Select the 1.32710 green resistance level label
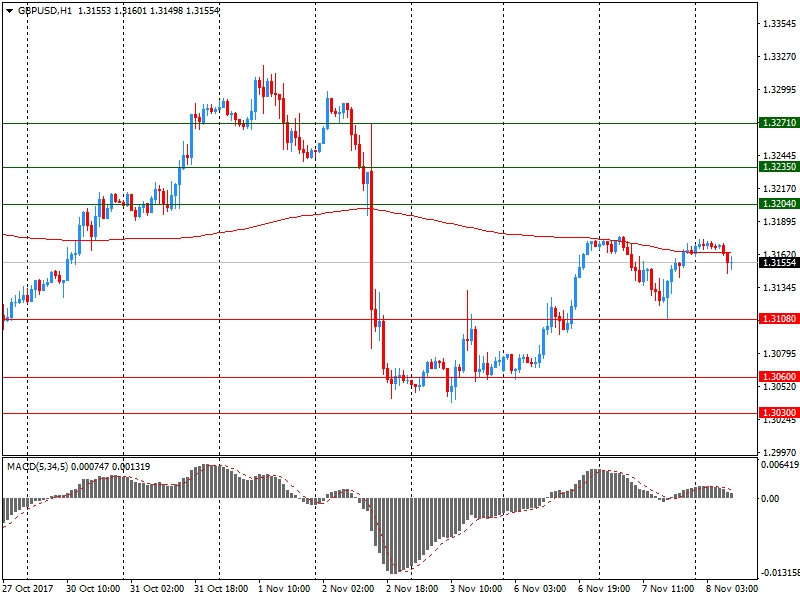Image resolution: width=800 pixels, height=600 pixels. point(779,123)
